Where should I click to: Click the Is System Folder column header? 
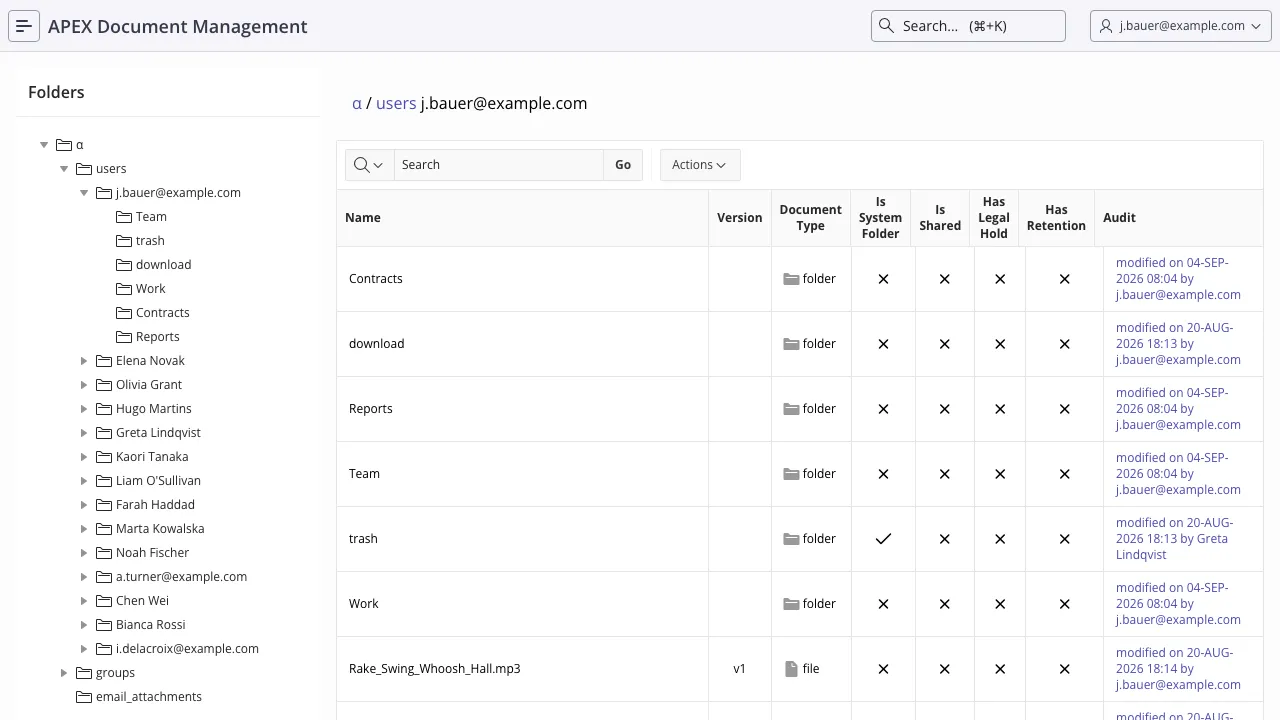(x=881, y=218)
